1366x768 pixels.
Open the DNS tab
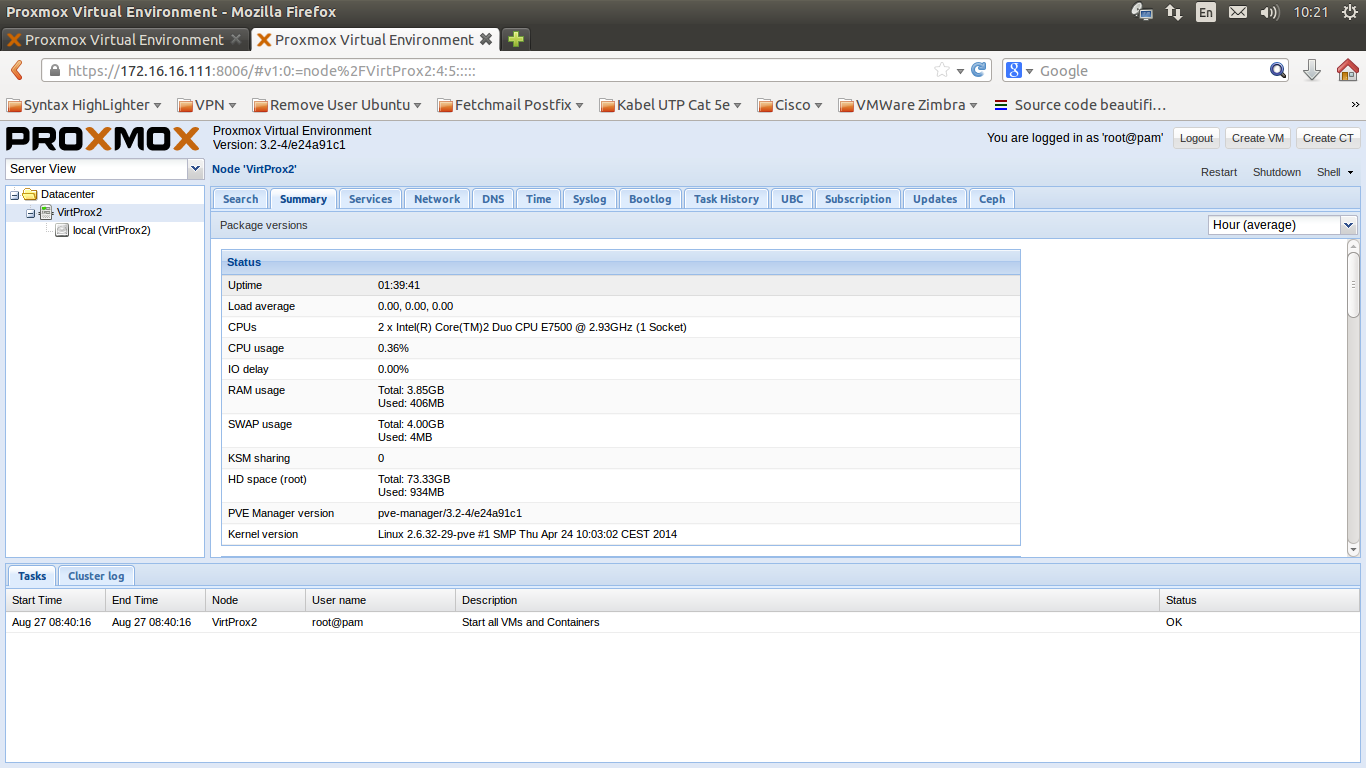[493, 199]
